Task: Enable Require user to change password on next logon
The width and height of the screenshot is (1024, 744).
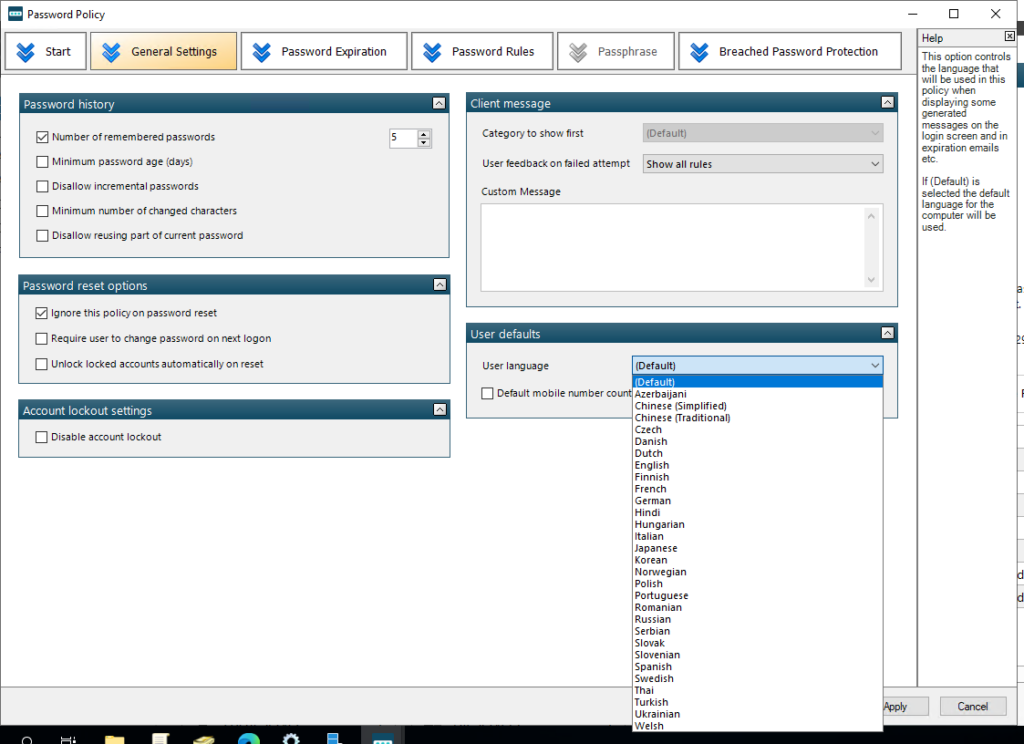Action: (x=42, y=339)
